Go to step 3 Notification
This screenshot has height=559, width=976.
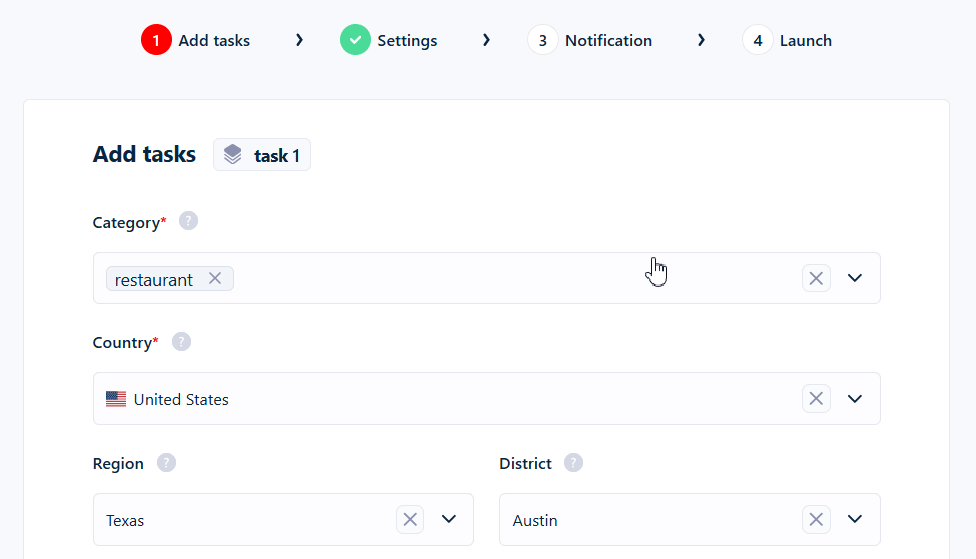(x=589, y=40)
